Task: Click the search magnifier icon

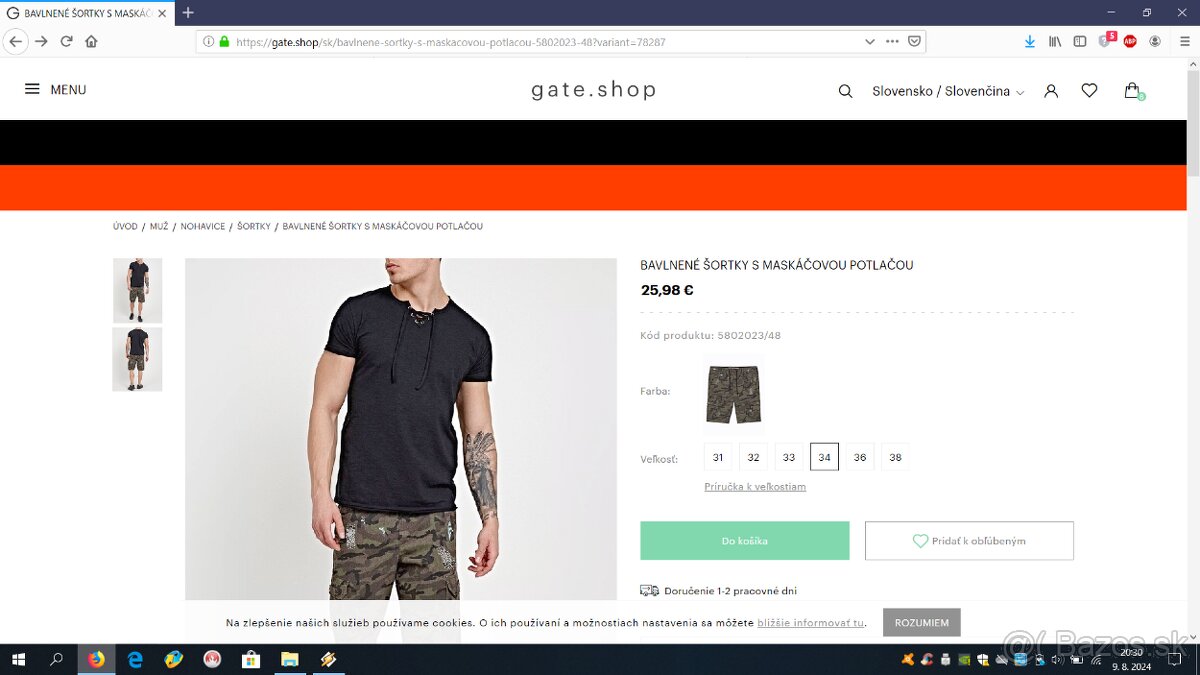Action: tap(845, 91)
